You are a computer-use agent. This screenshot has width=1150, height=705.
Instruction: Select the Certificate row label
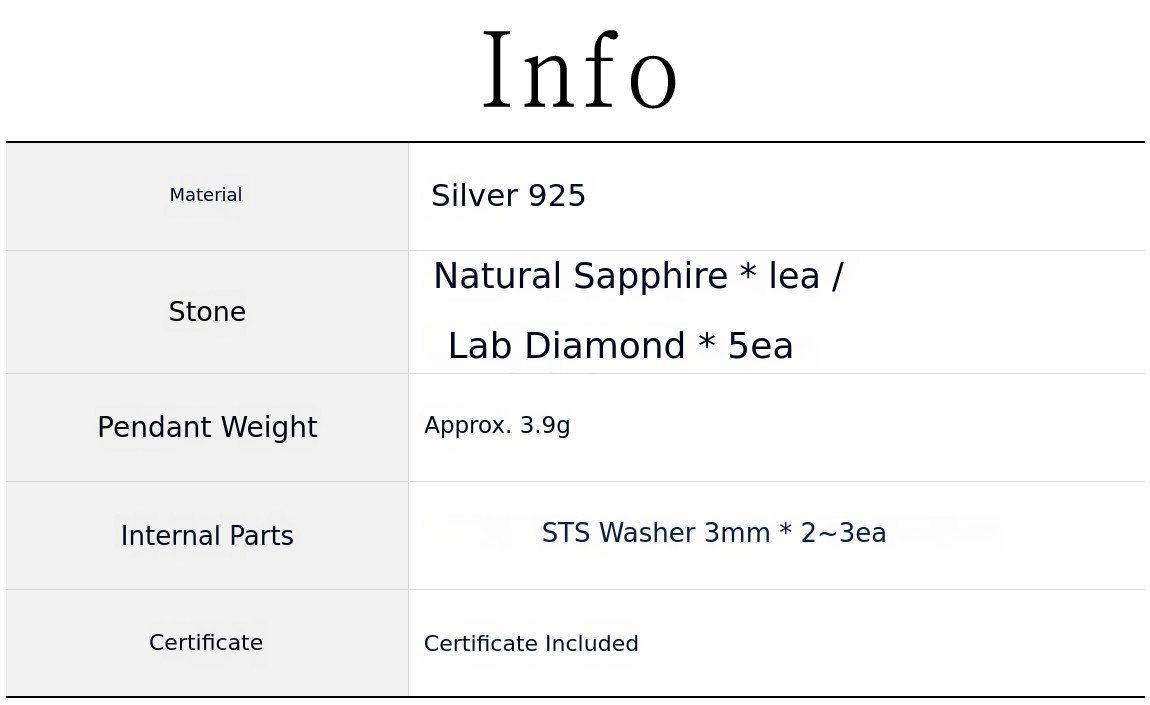206,643
